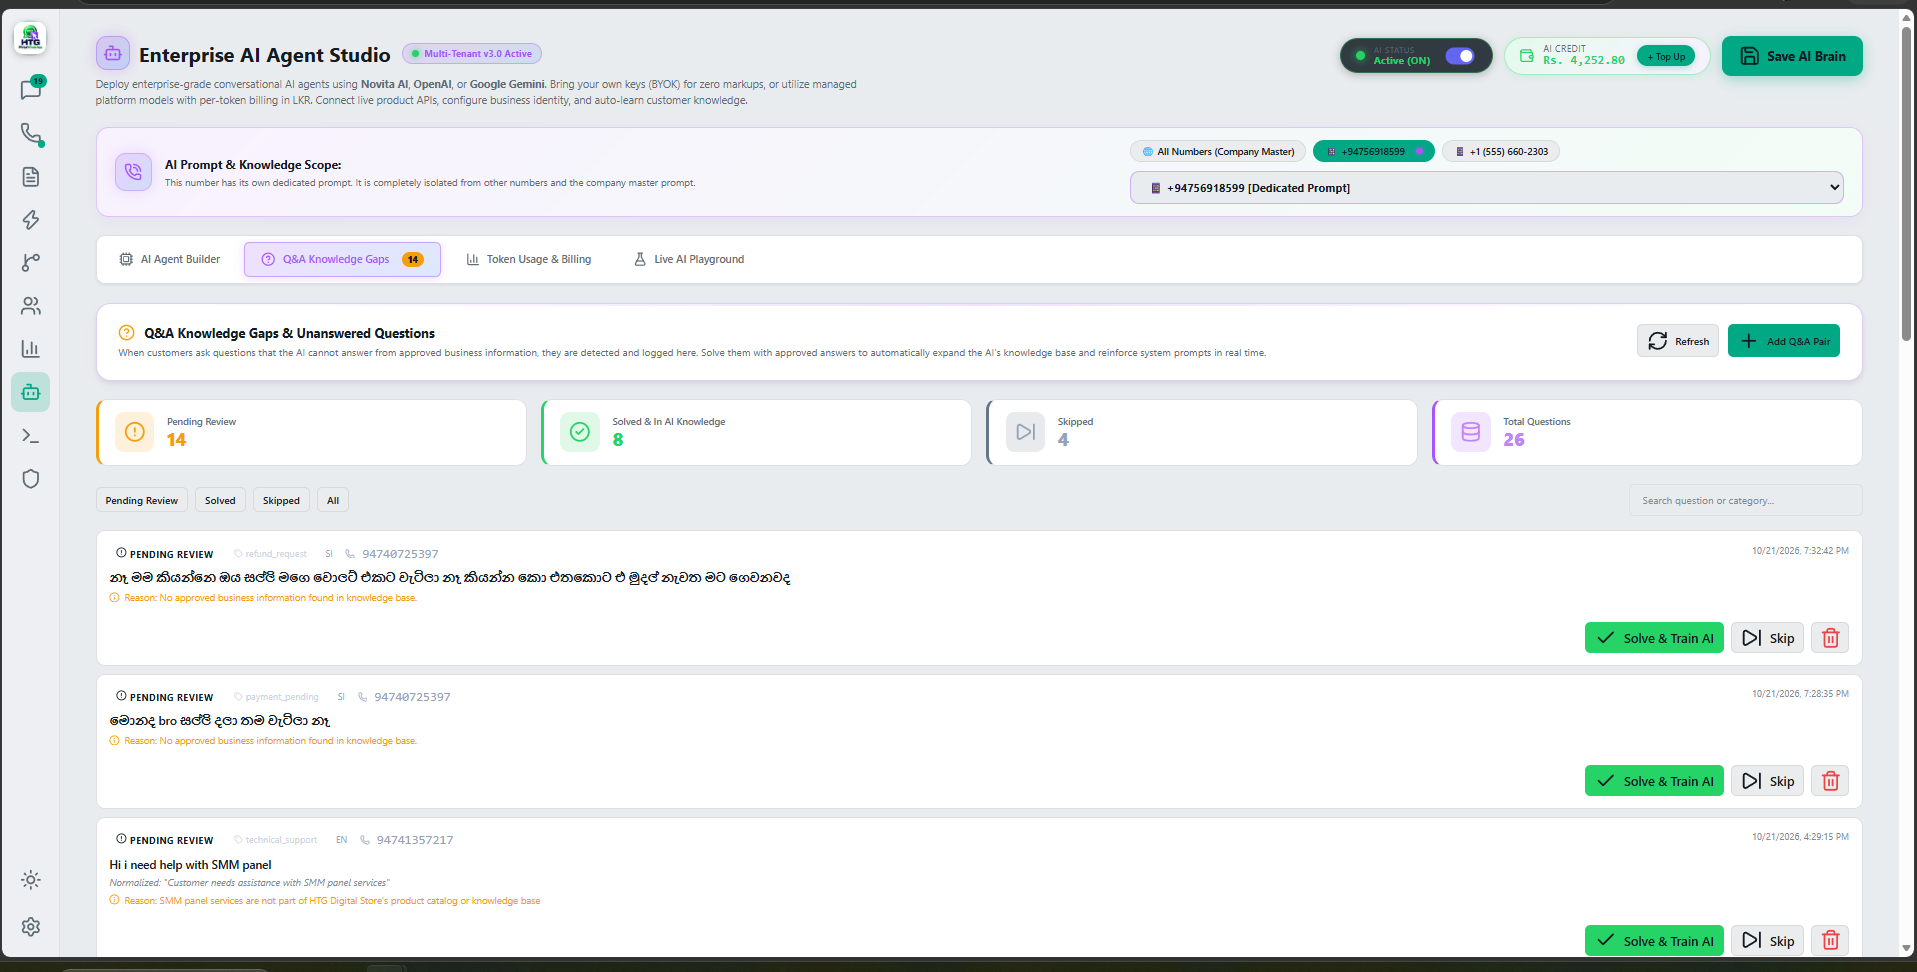Image resolution: width=1917 pixels, height=972 pixels.
Task: Delete the technical_support SMM panel question
Action: [1830, 940]
